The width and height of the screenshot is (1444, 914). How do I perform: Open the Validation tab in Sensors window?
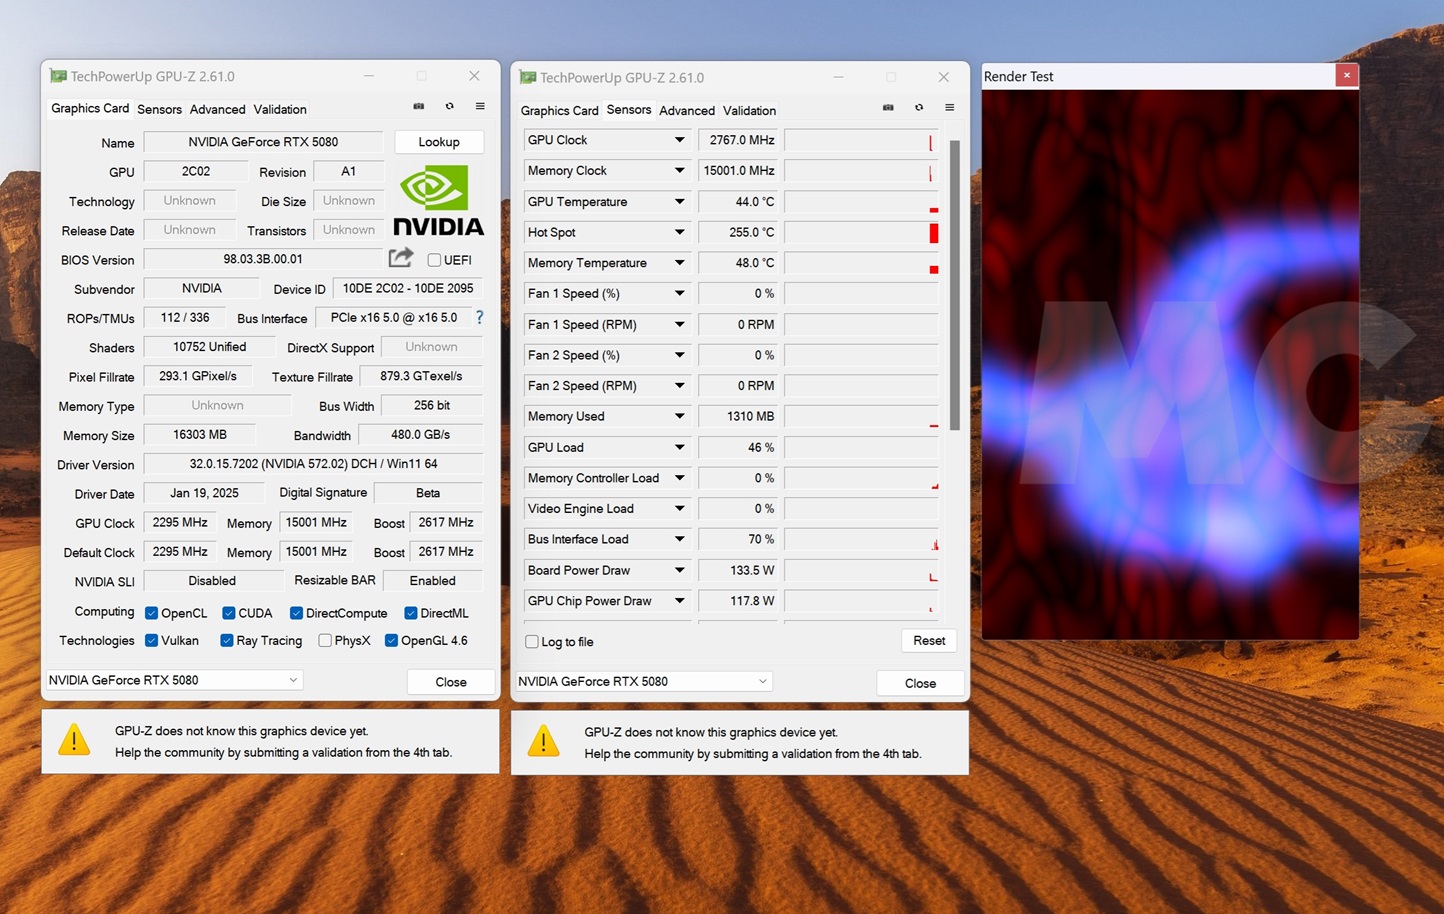(x=749, y=110)
